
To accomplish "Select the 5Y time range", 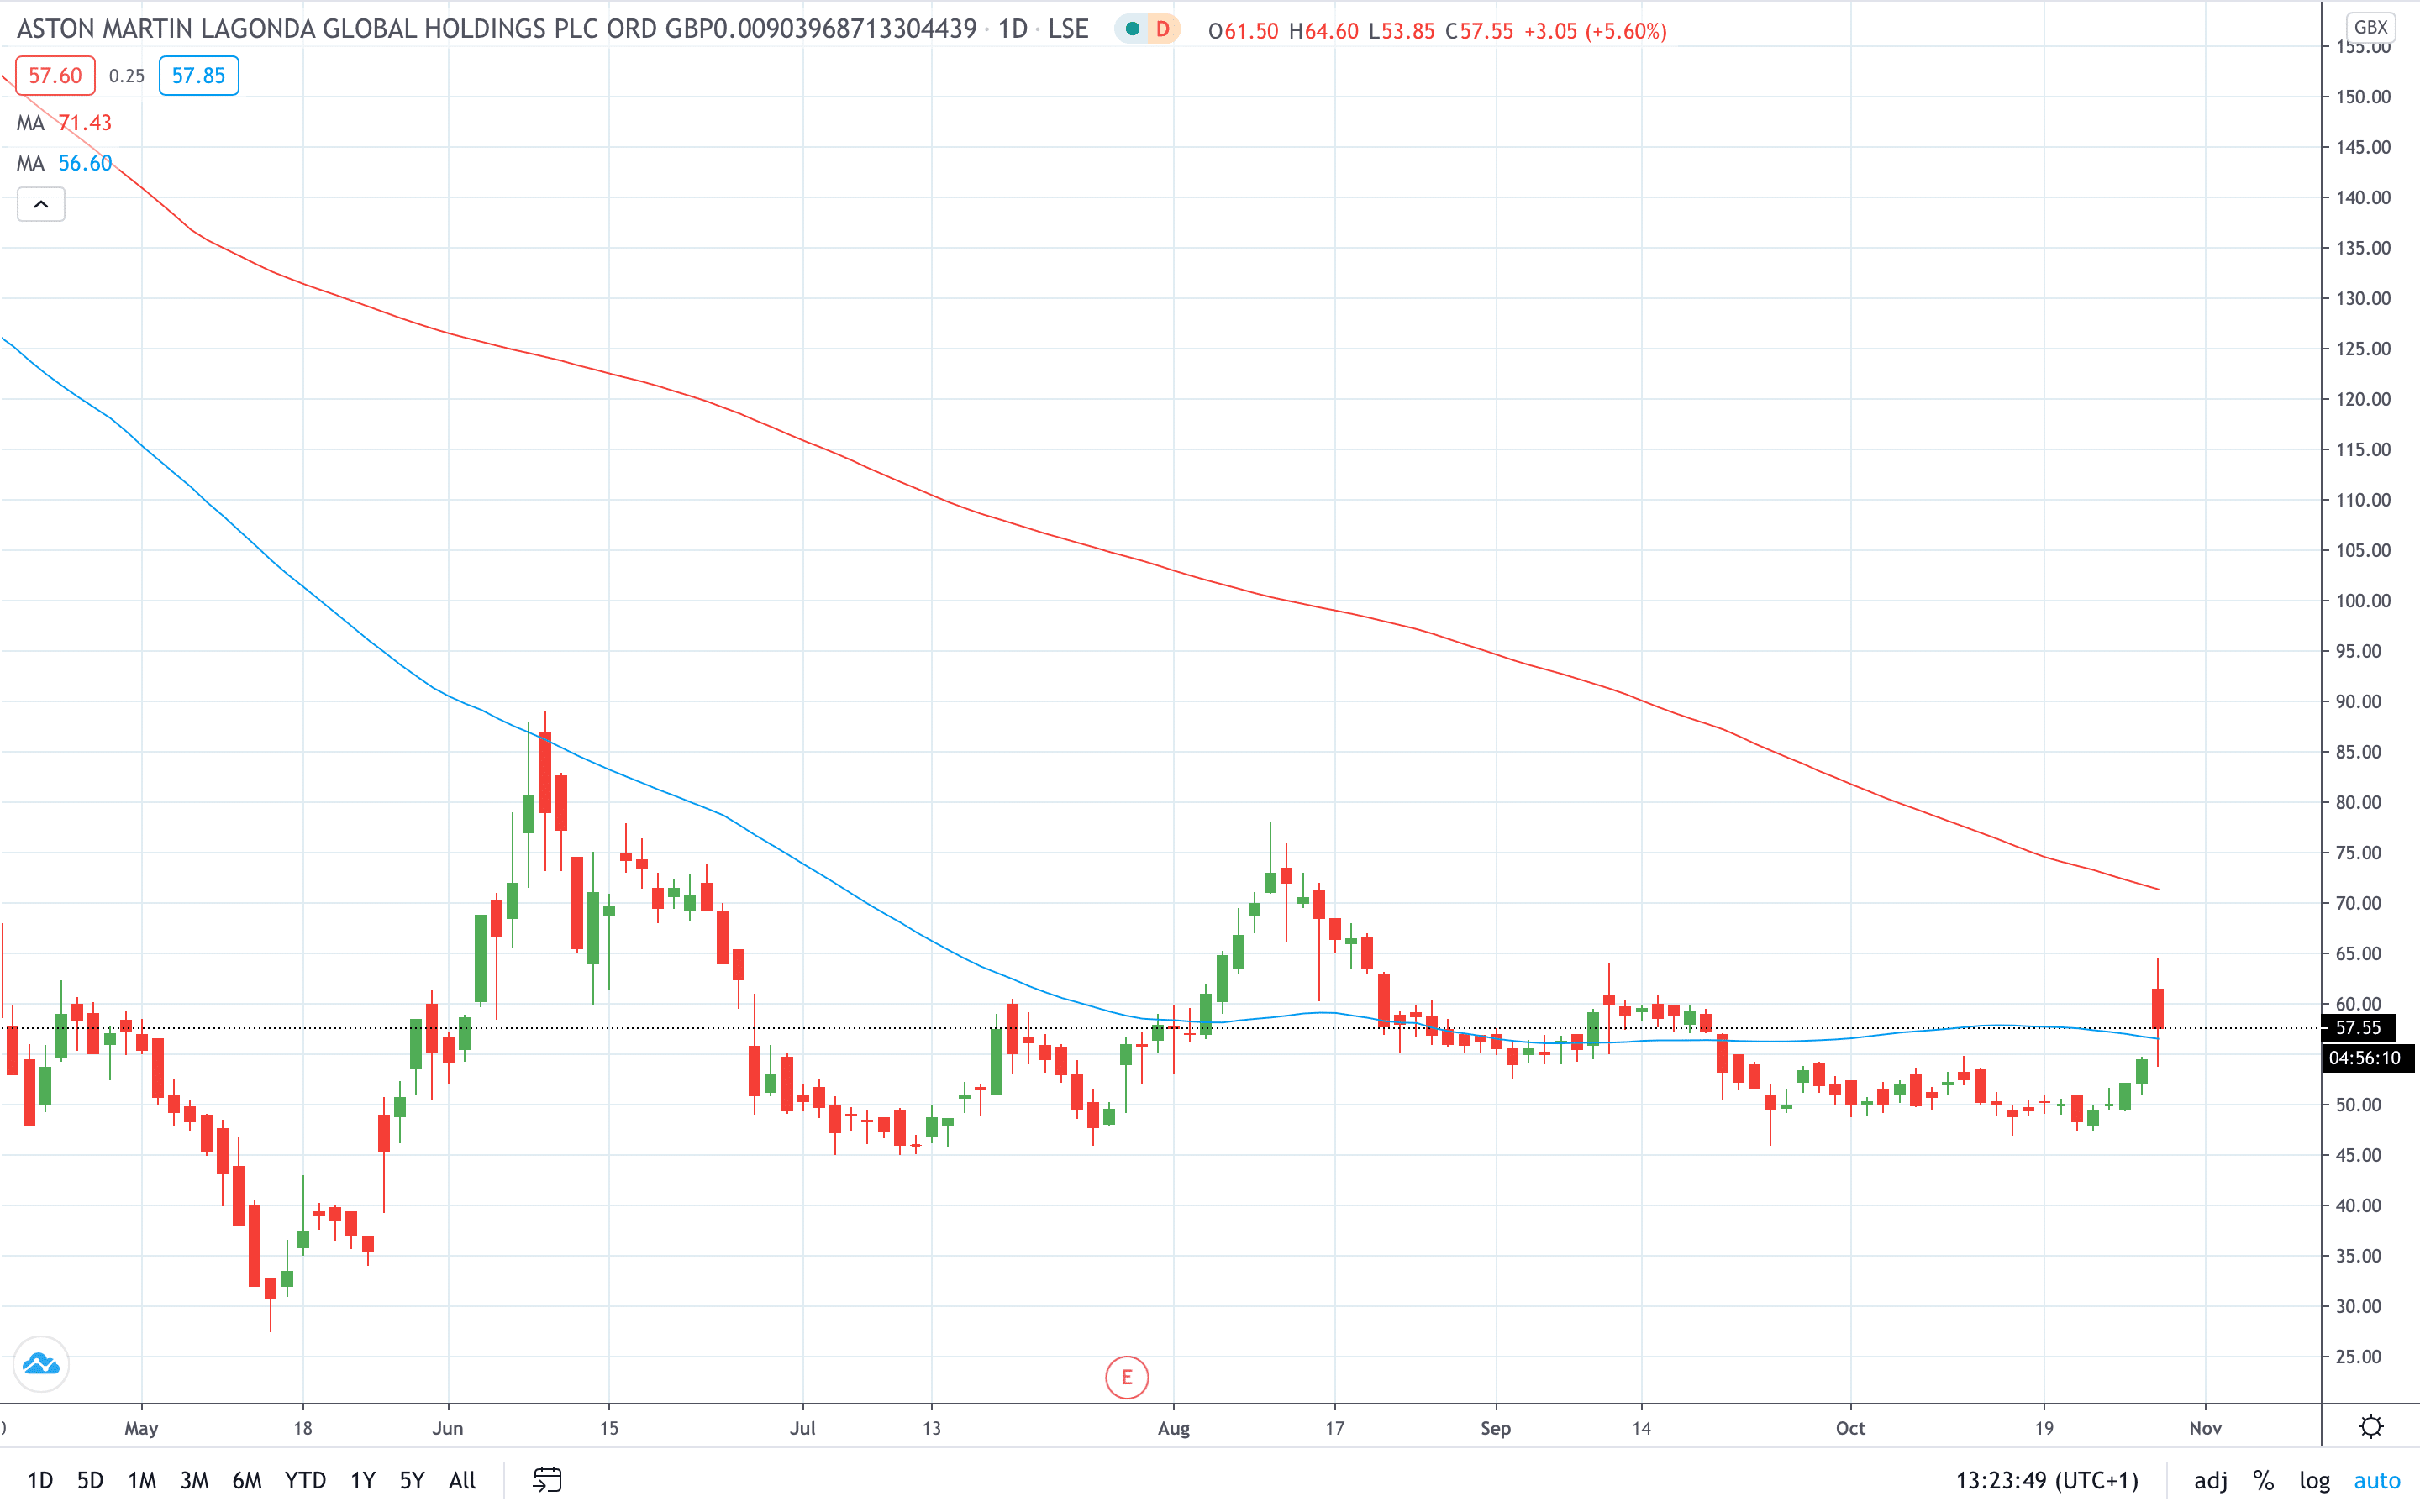I will point(412,1480).
